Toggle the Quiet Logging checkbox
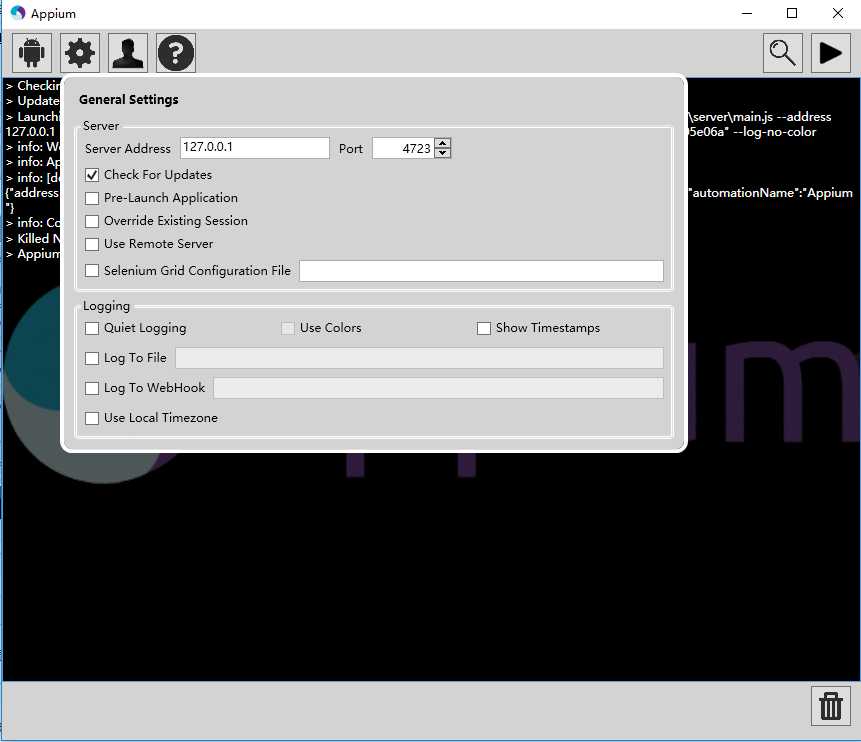Image resolution: width=861 pixels, height=742 pixels. (92, 328)
